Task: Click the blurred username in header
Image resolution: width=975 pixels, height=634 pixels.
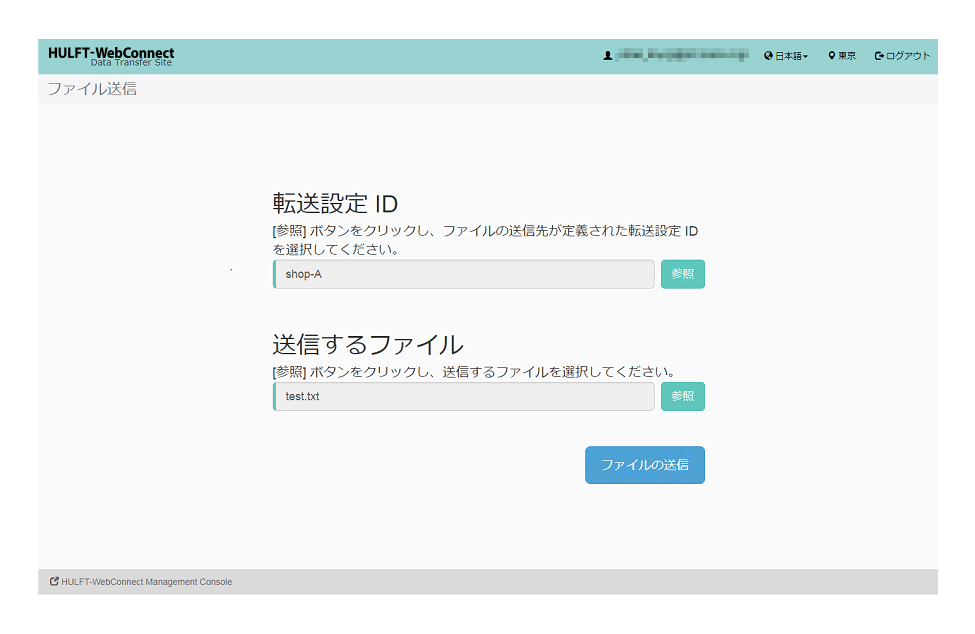Action: click(681, 56)
